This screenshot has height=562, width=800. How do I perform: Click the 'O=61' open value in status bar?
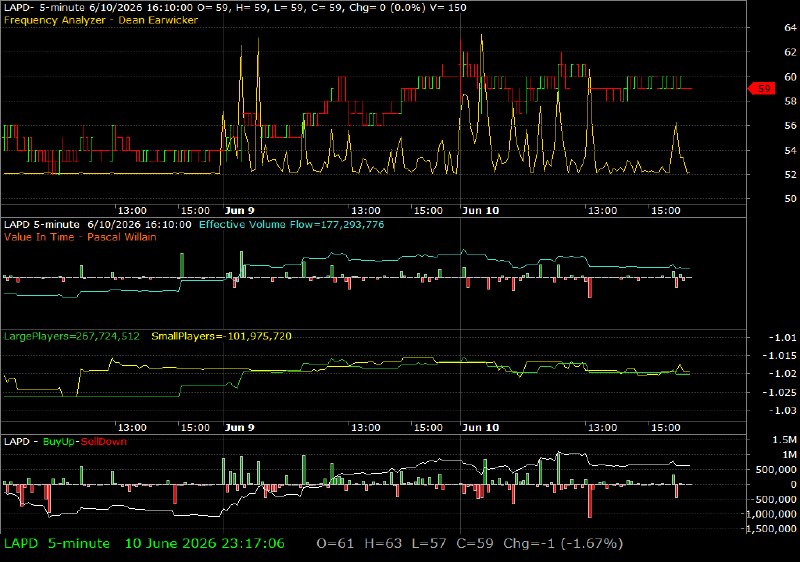[335, 544]
